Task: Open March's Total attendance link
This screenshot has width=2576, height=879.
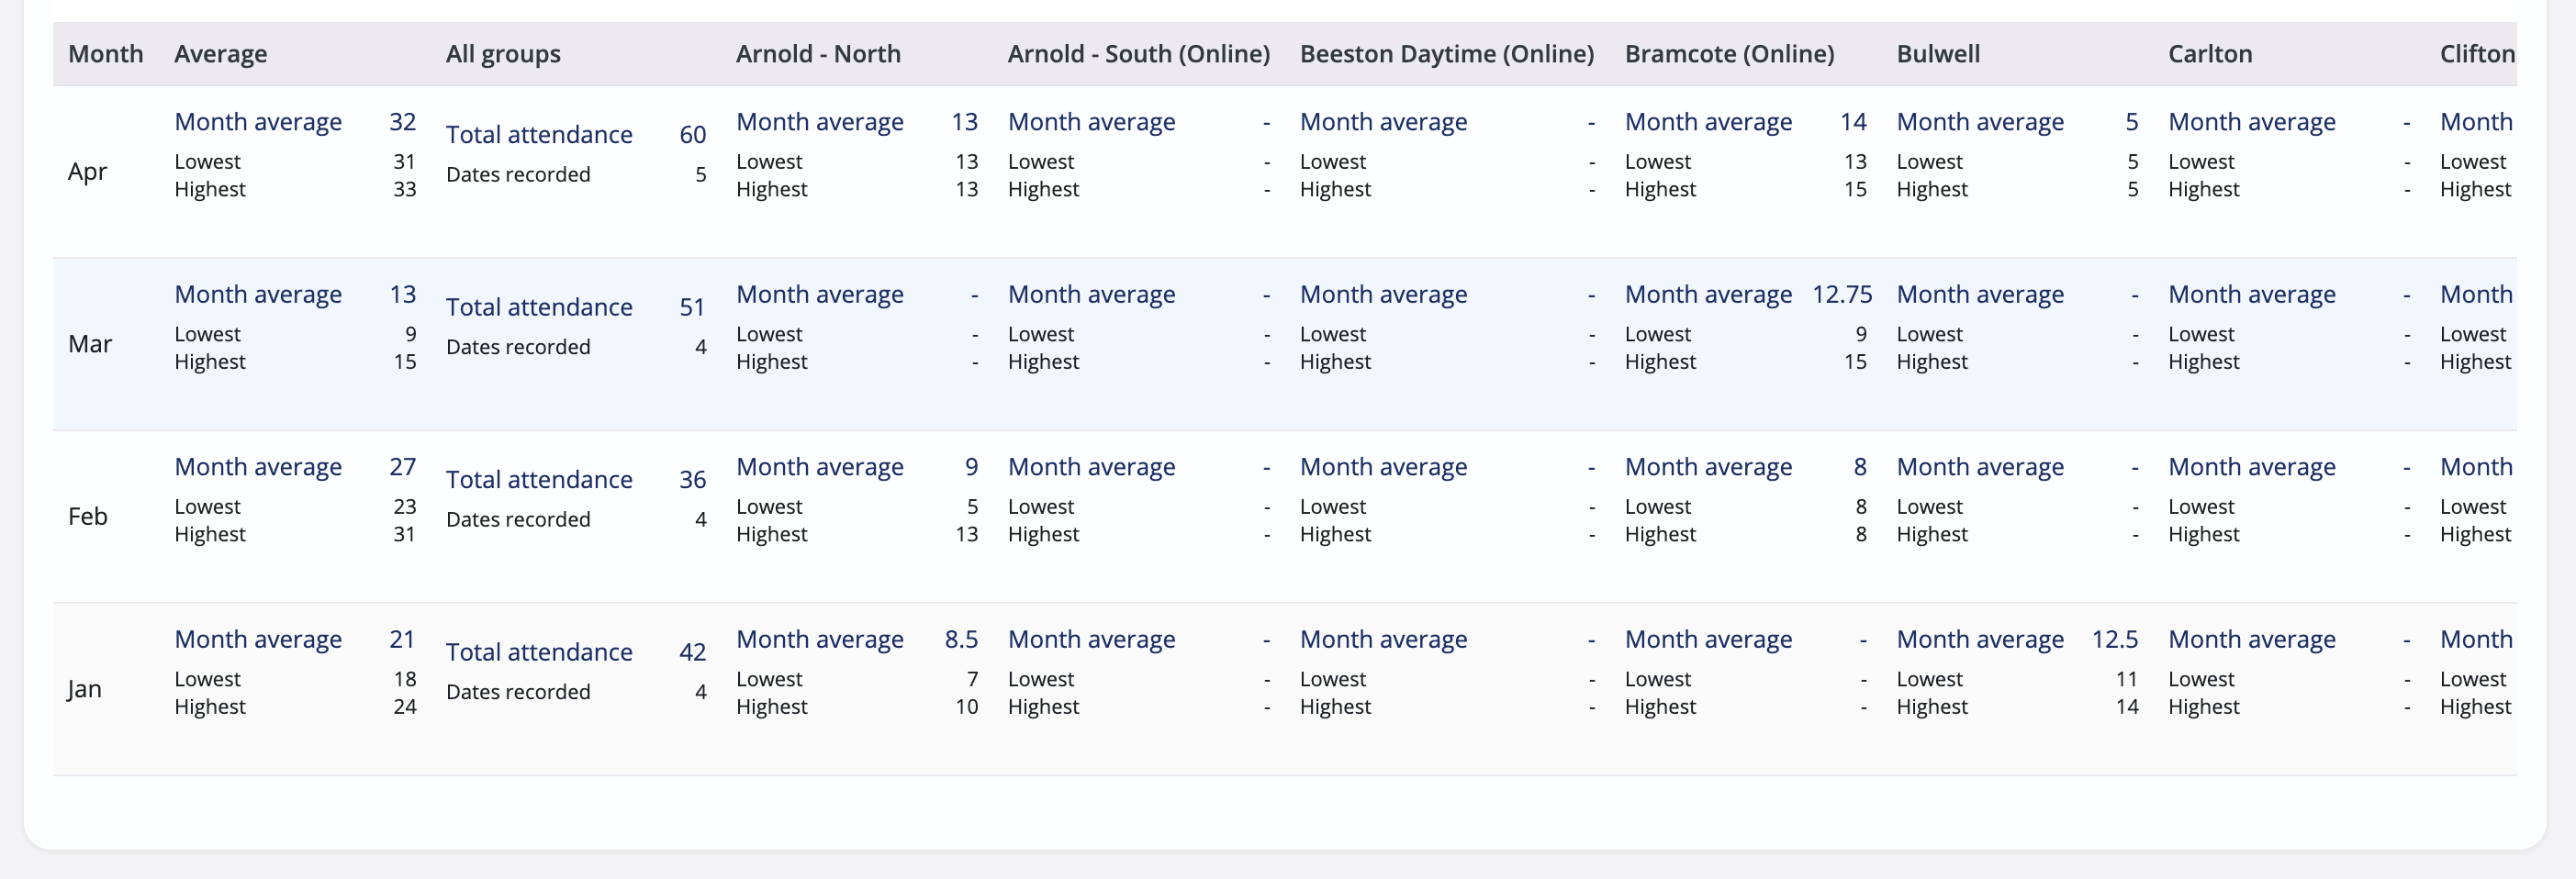Action: 539,307
